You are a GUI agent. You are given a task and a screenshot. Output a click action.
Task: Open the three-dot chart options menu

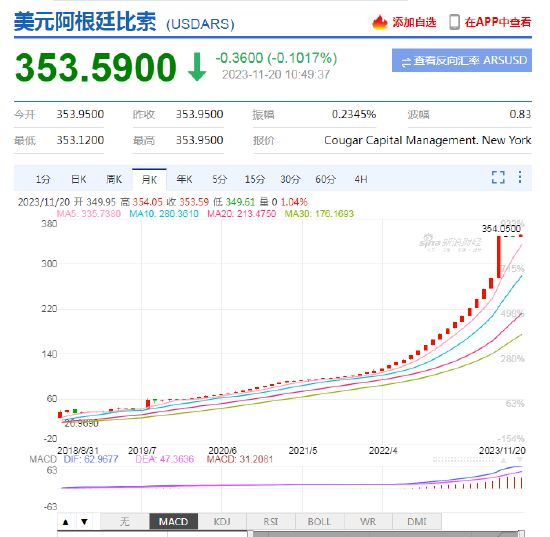pos(520,177)
